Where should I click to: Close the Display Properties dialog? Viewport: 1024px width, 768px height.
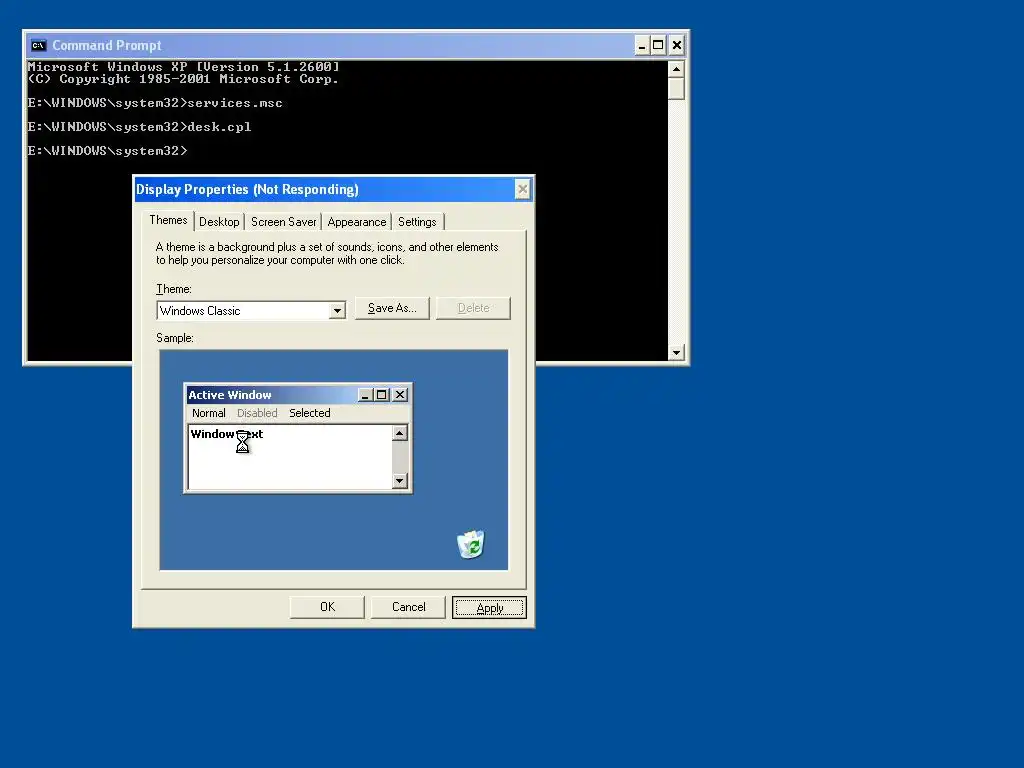522,189
